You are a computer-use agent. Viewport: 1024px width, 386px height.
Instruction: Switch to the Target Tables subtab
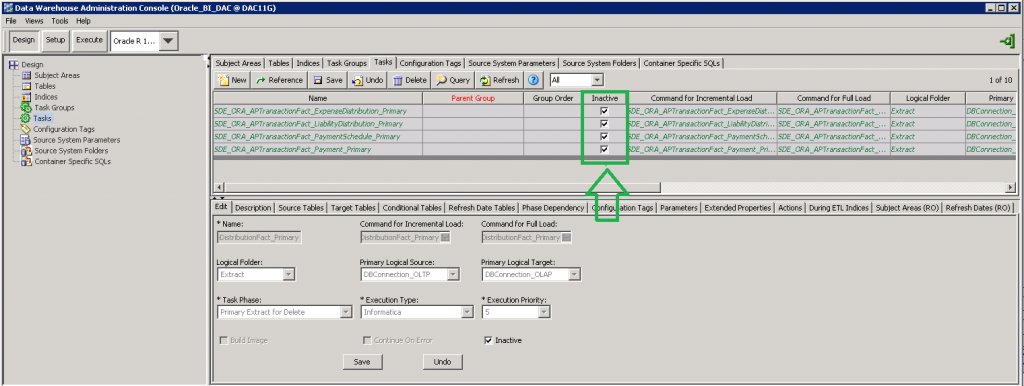point(353,208)
